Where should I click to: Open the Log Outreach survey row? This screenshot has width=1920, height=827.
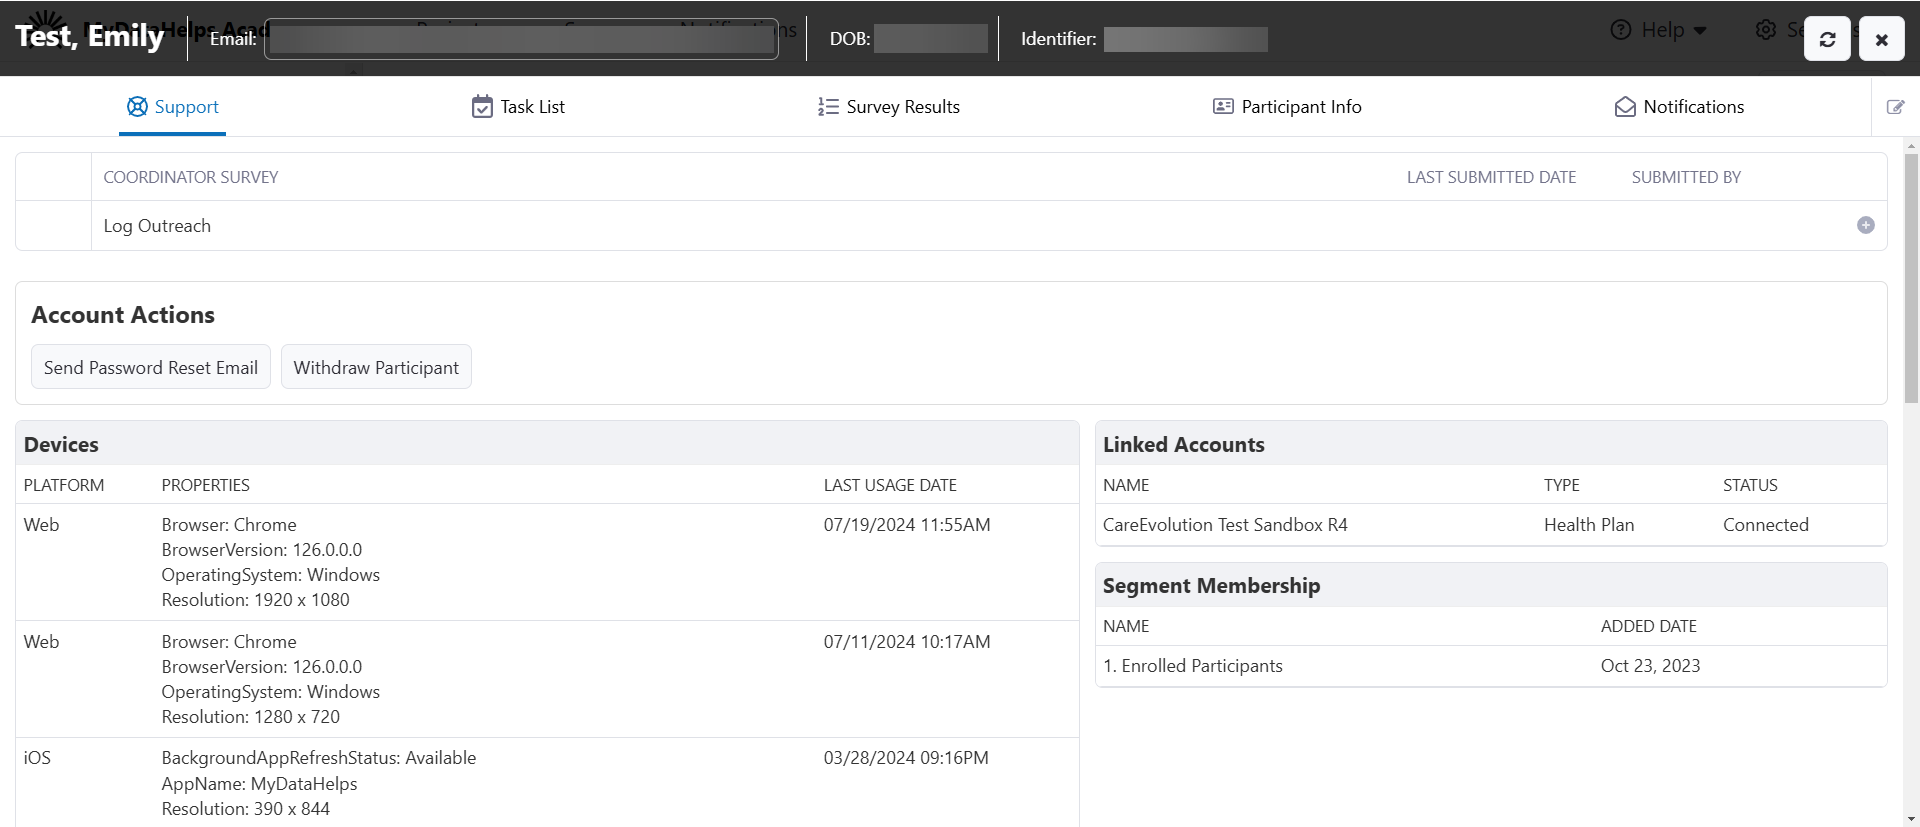click(951, 225)
